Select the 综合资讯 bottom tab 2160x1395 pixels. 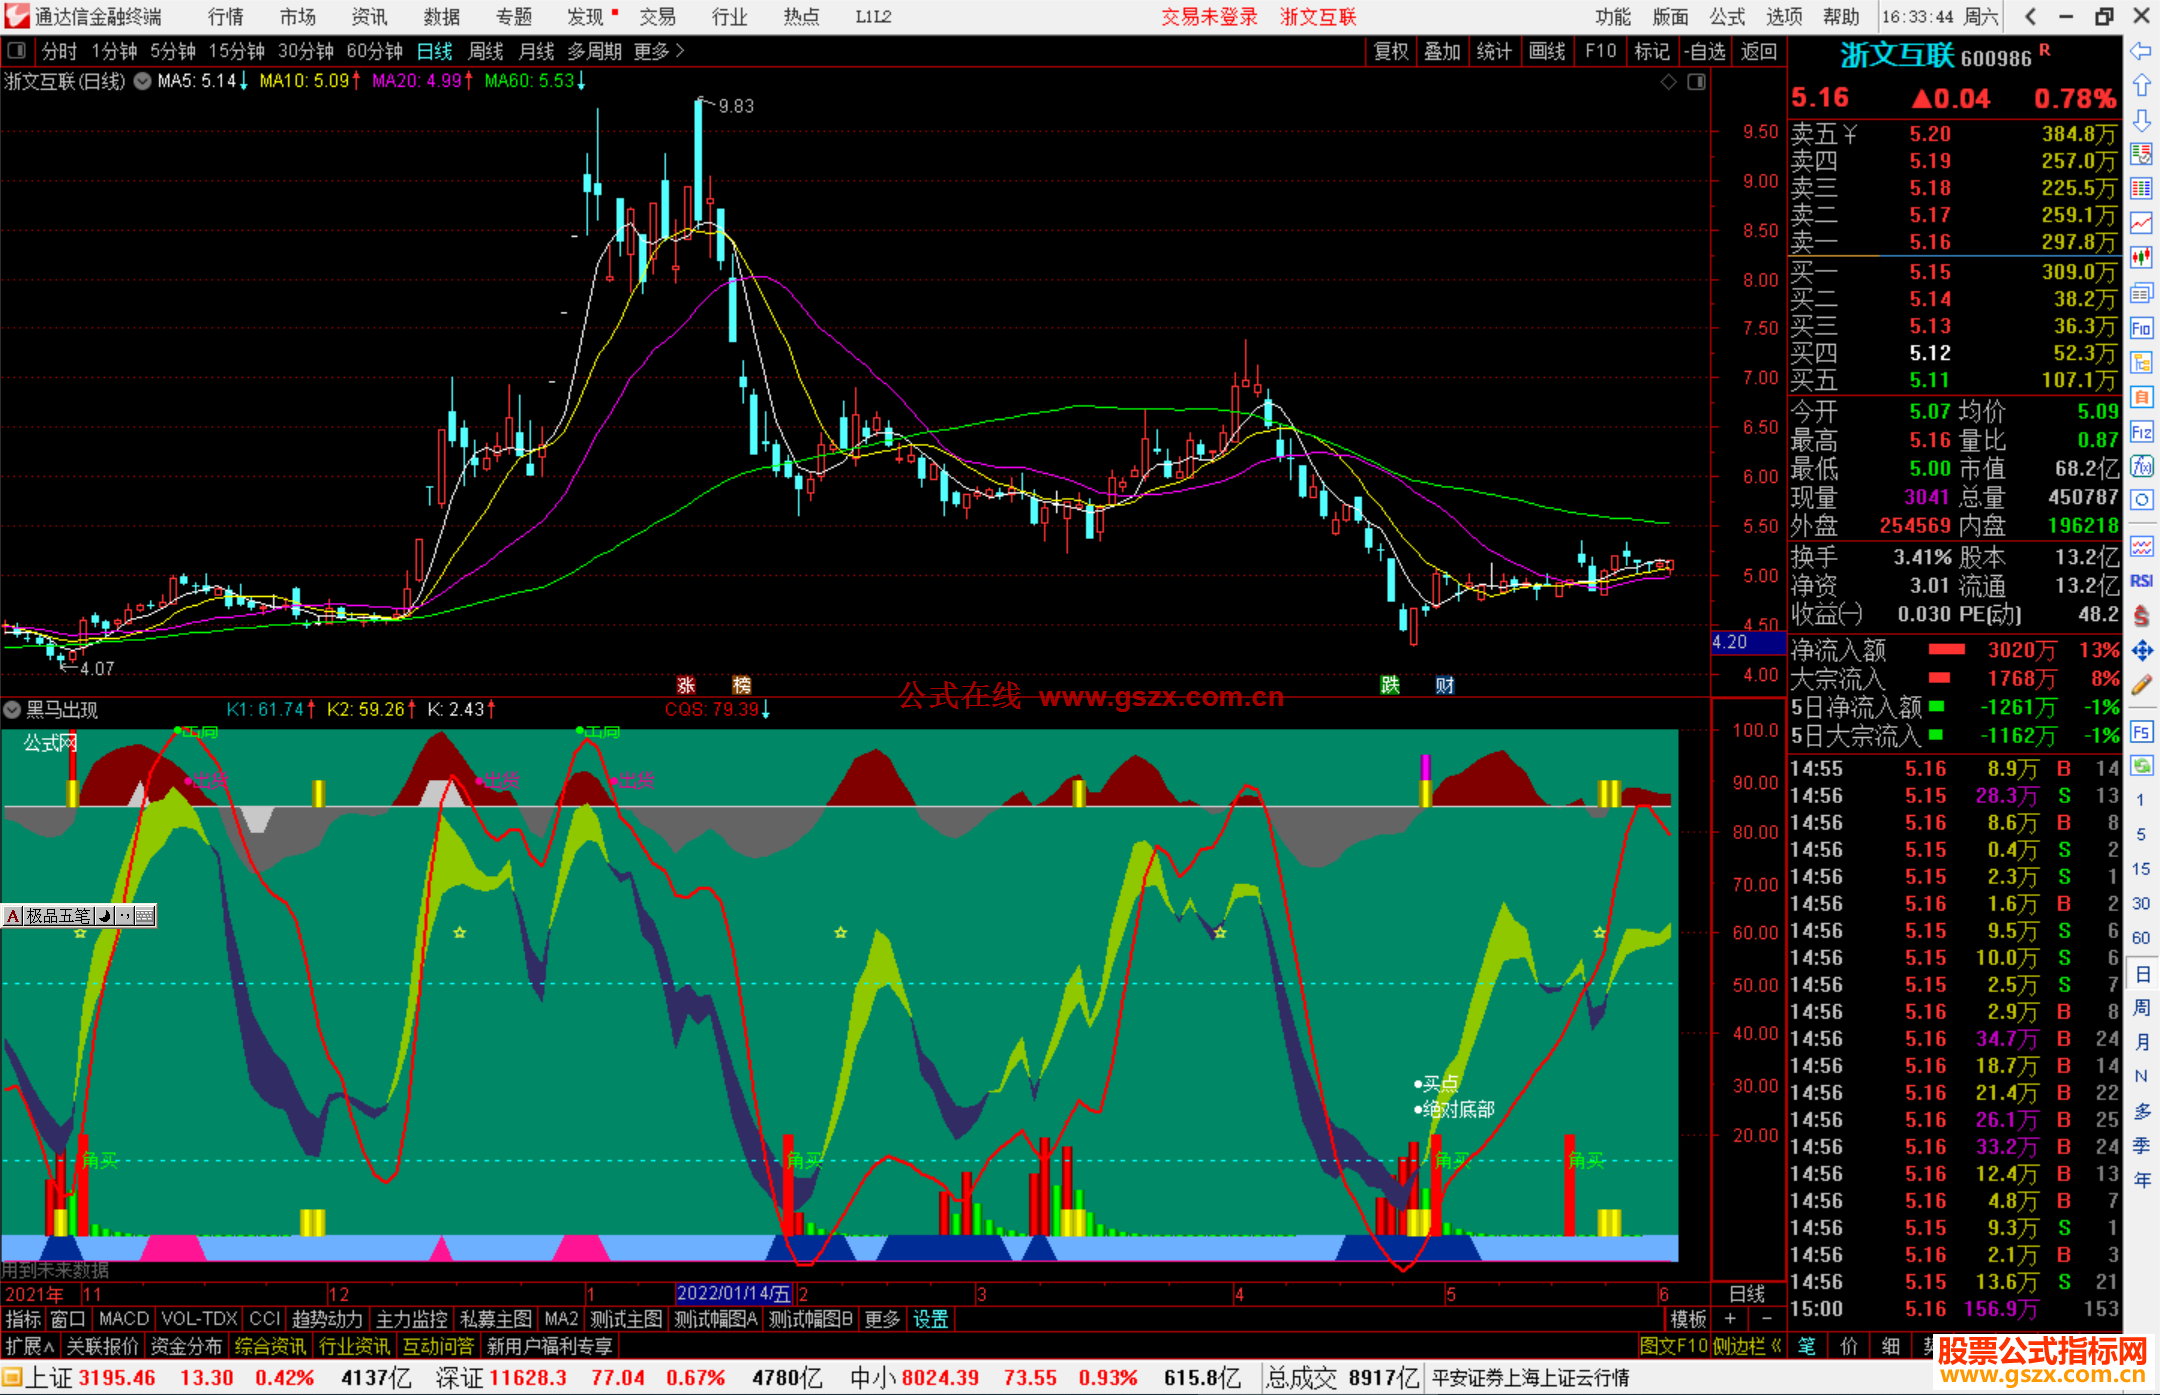(x=270, y=1347)
